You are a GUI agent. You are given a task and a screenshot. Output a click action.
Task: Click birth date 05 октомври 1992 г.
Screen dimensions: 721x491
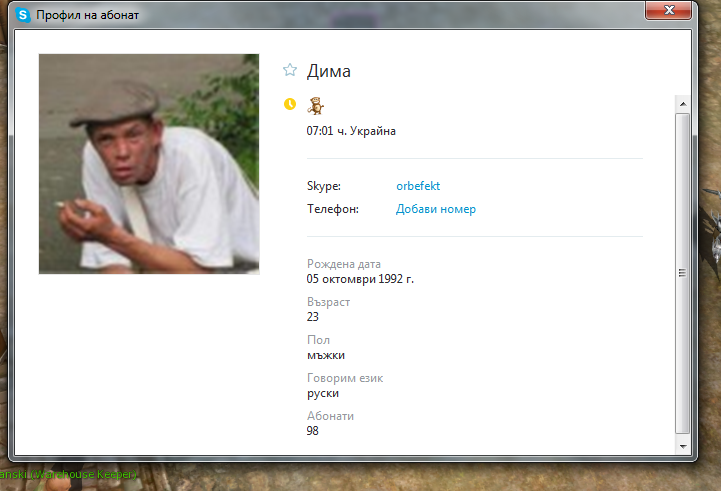tap(360, 279)
